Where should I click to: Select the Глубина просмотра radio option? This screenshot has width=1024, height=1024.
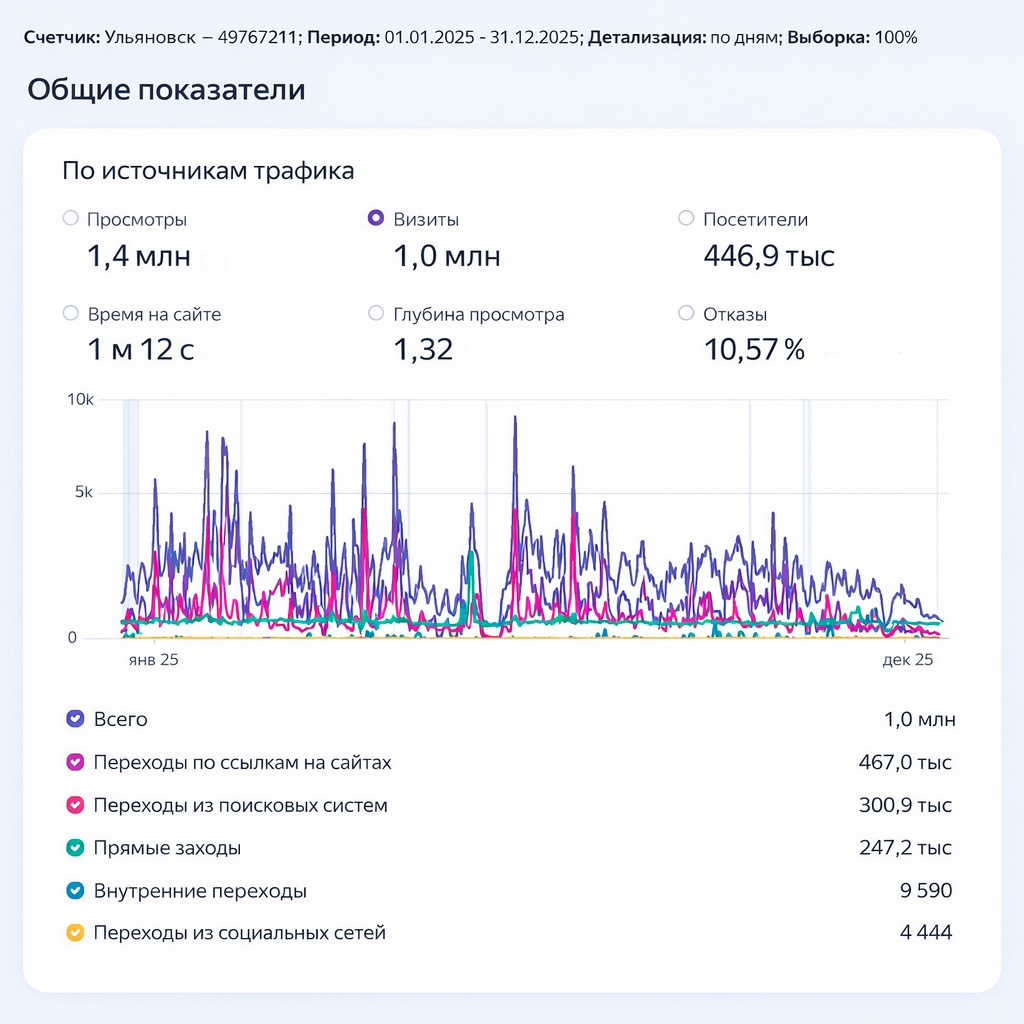click(376, 314)
